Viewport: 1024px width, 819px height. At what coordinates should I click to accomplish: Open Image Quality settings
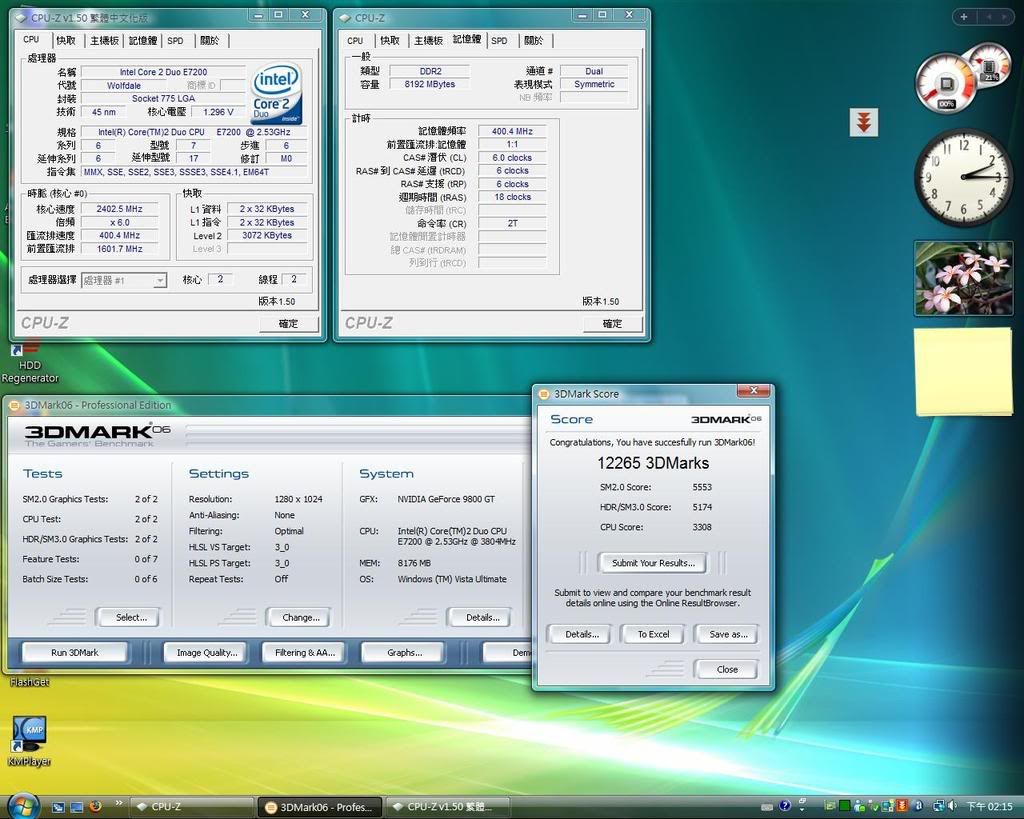click(207, 653)
